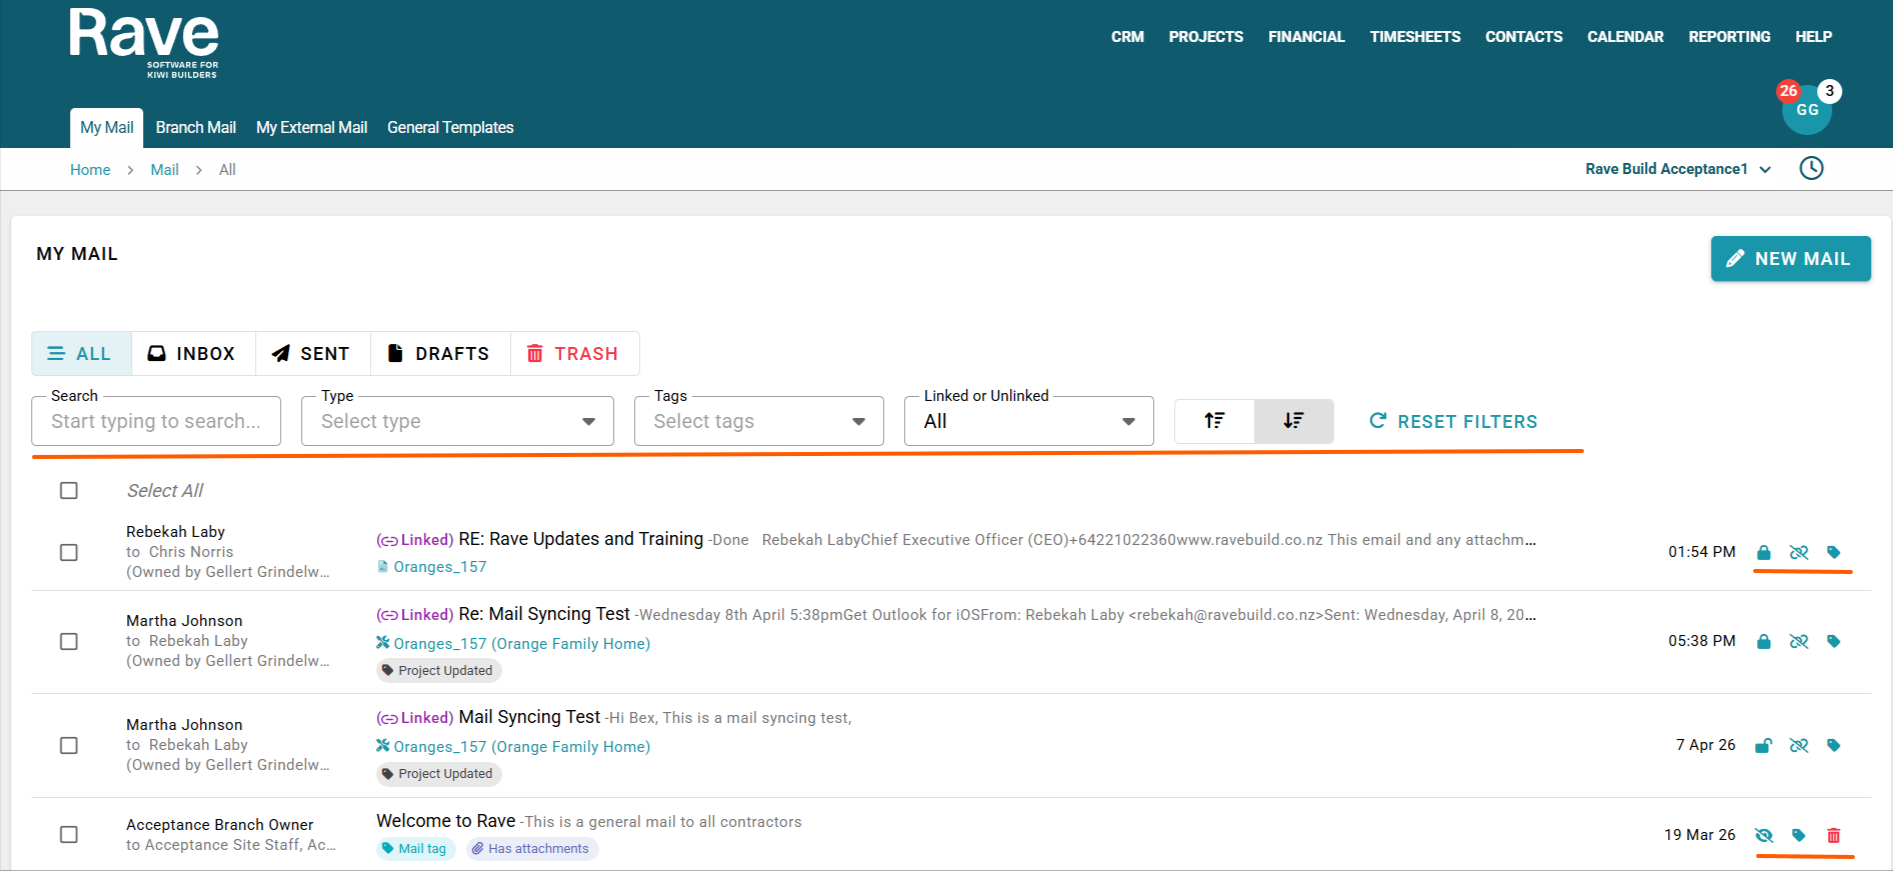Image resolution: width=1893 pixels, height=871 pixels.
Task: Click the clock icon beside branch selector
Action: (x=1811, y=168)
